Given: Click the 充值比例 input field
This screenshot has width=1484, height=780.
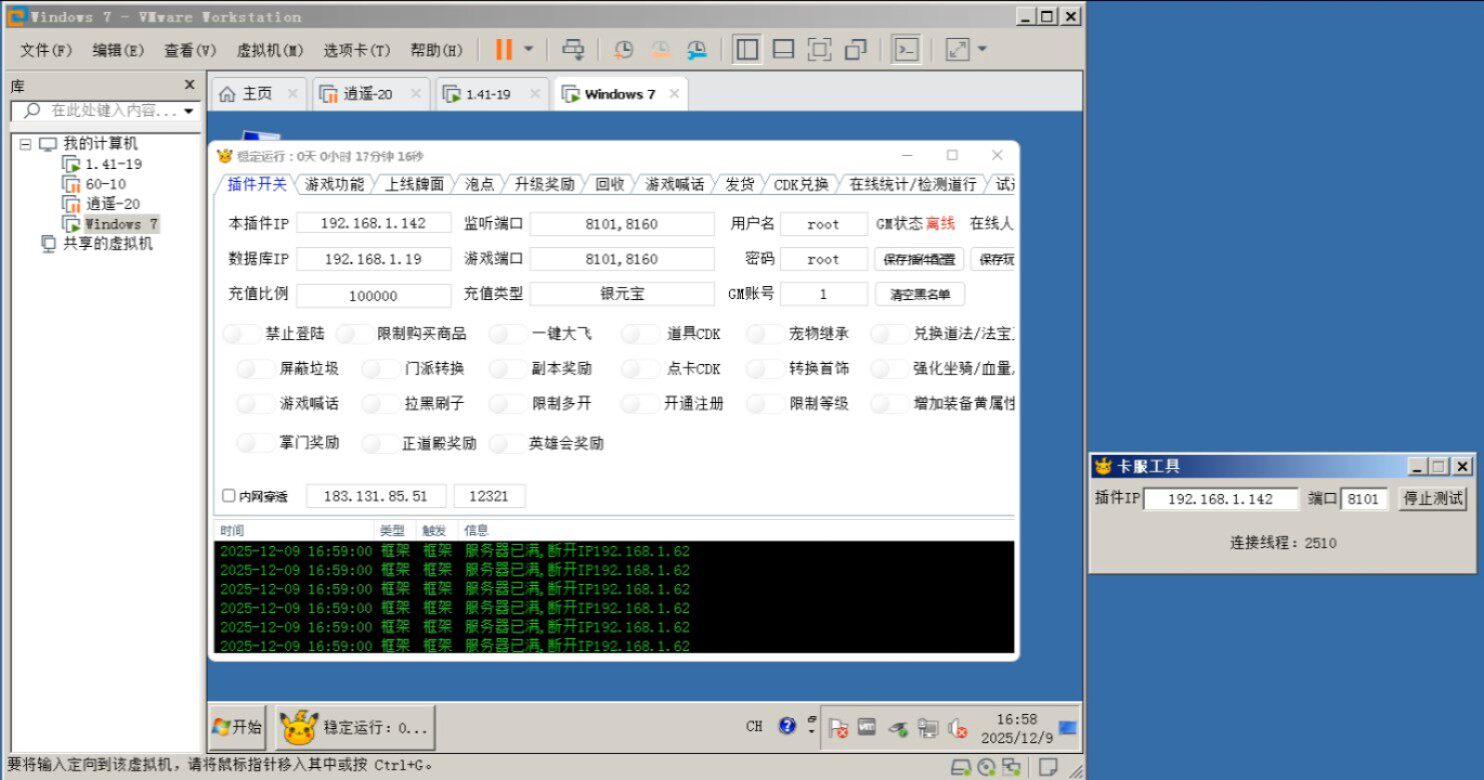Looking at the screenshot, I should (x=374, y=295).
